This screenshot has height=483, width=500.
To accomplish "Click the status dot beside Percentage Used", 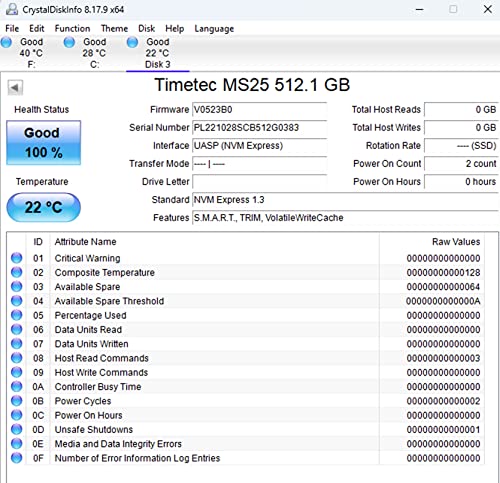I will click(16, 315).
